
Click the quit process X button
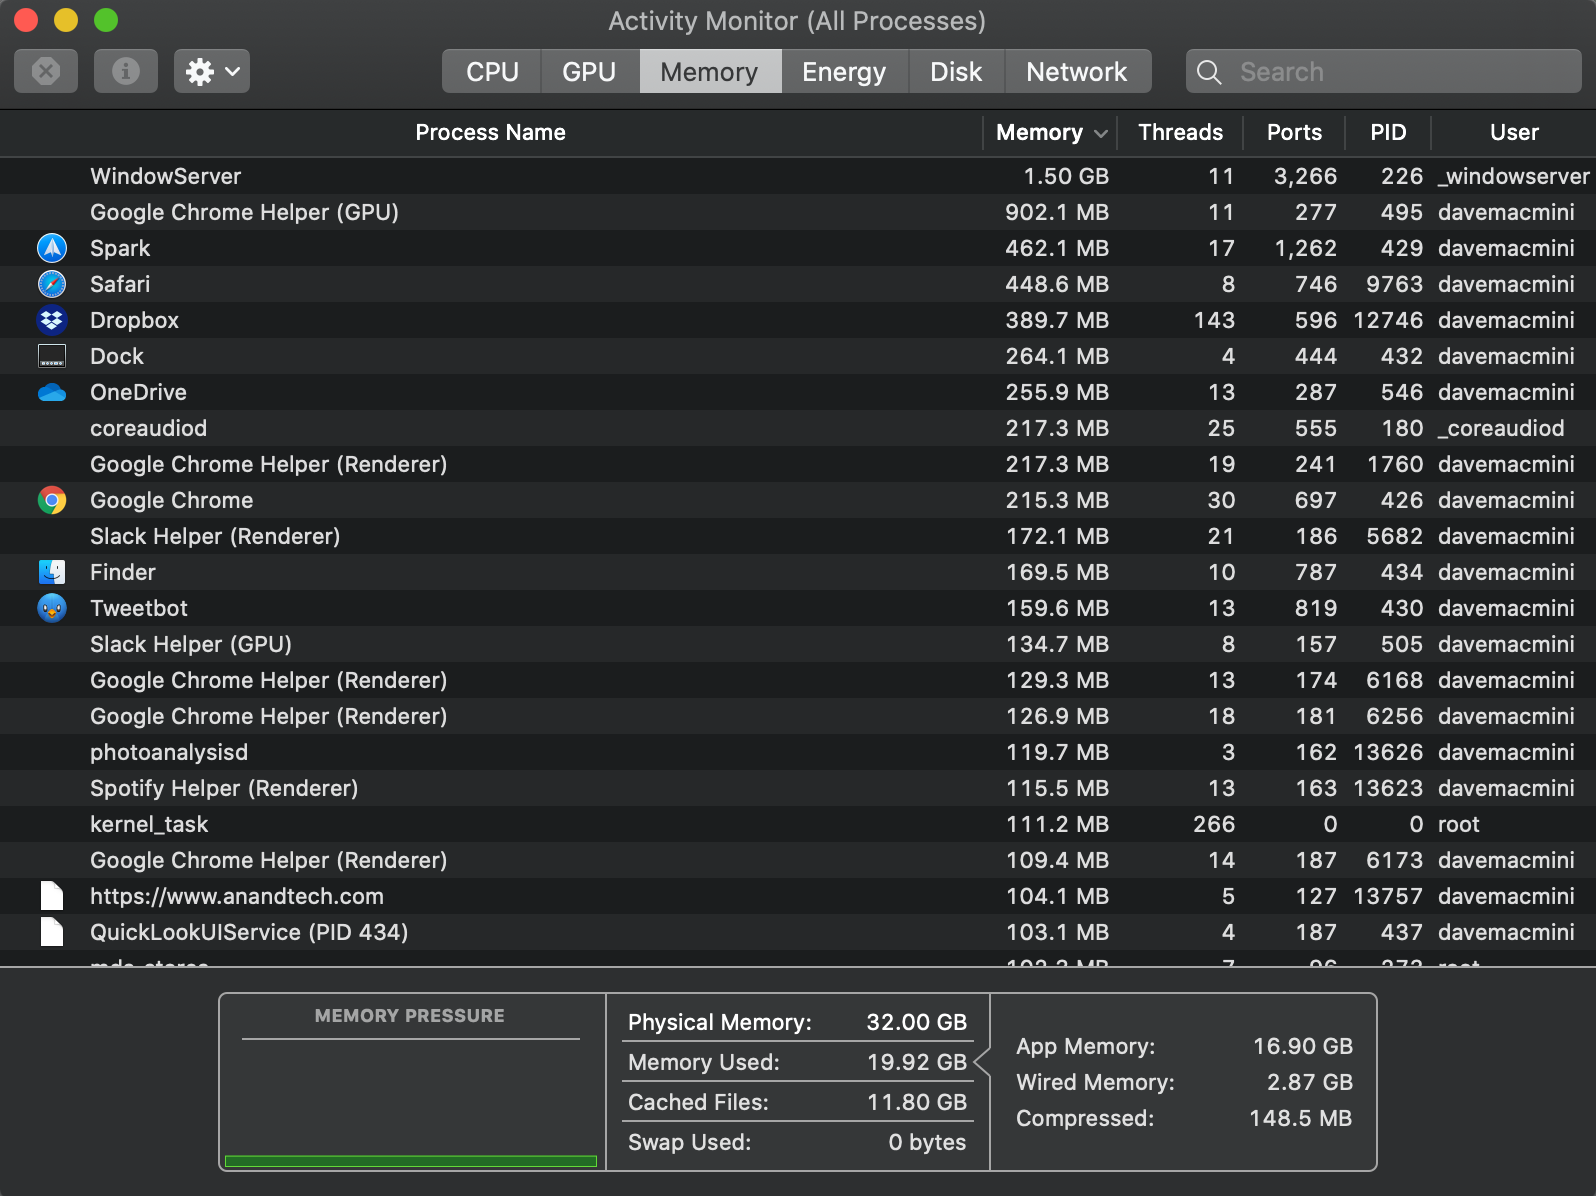pos(46,71)
